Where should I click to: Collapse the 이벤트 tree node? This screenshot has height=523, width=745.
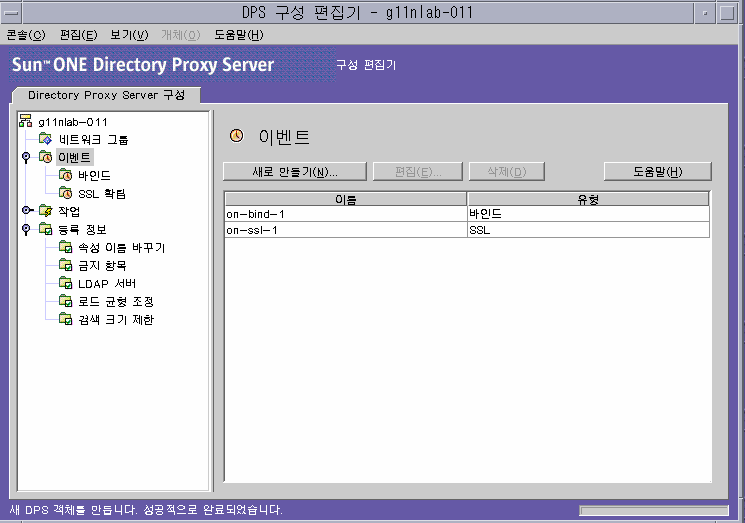tap(26, 157)
